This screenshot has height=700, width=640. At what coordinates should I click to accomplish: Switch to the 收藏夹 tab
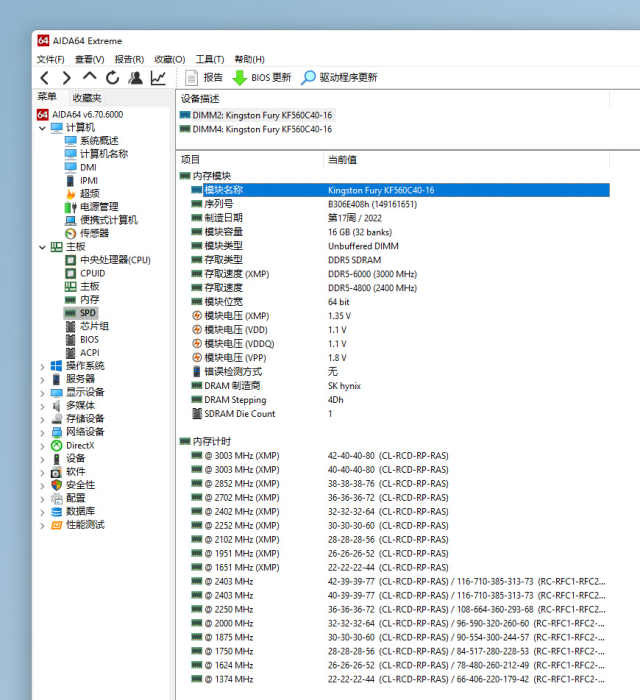click(x=87, y=97)
